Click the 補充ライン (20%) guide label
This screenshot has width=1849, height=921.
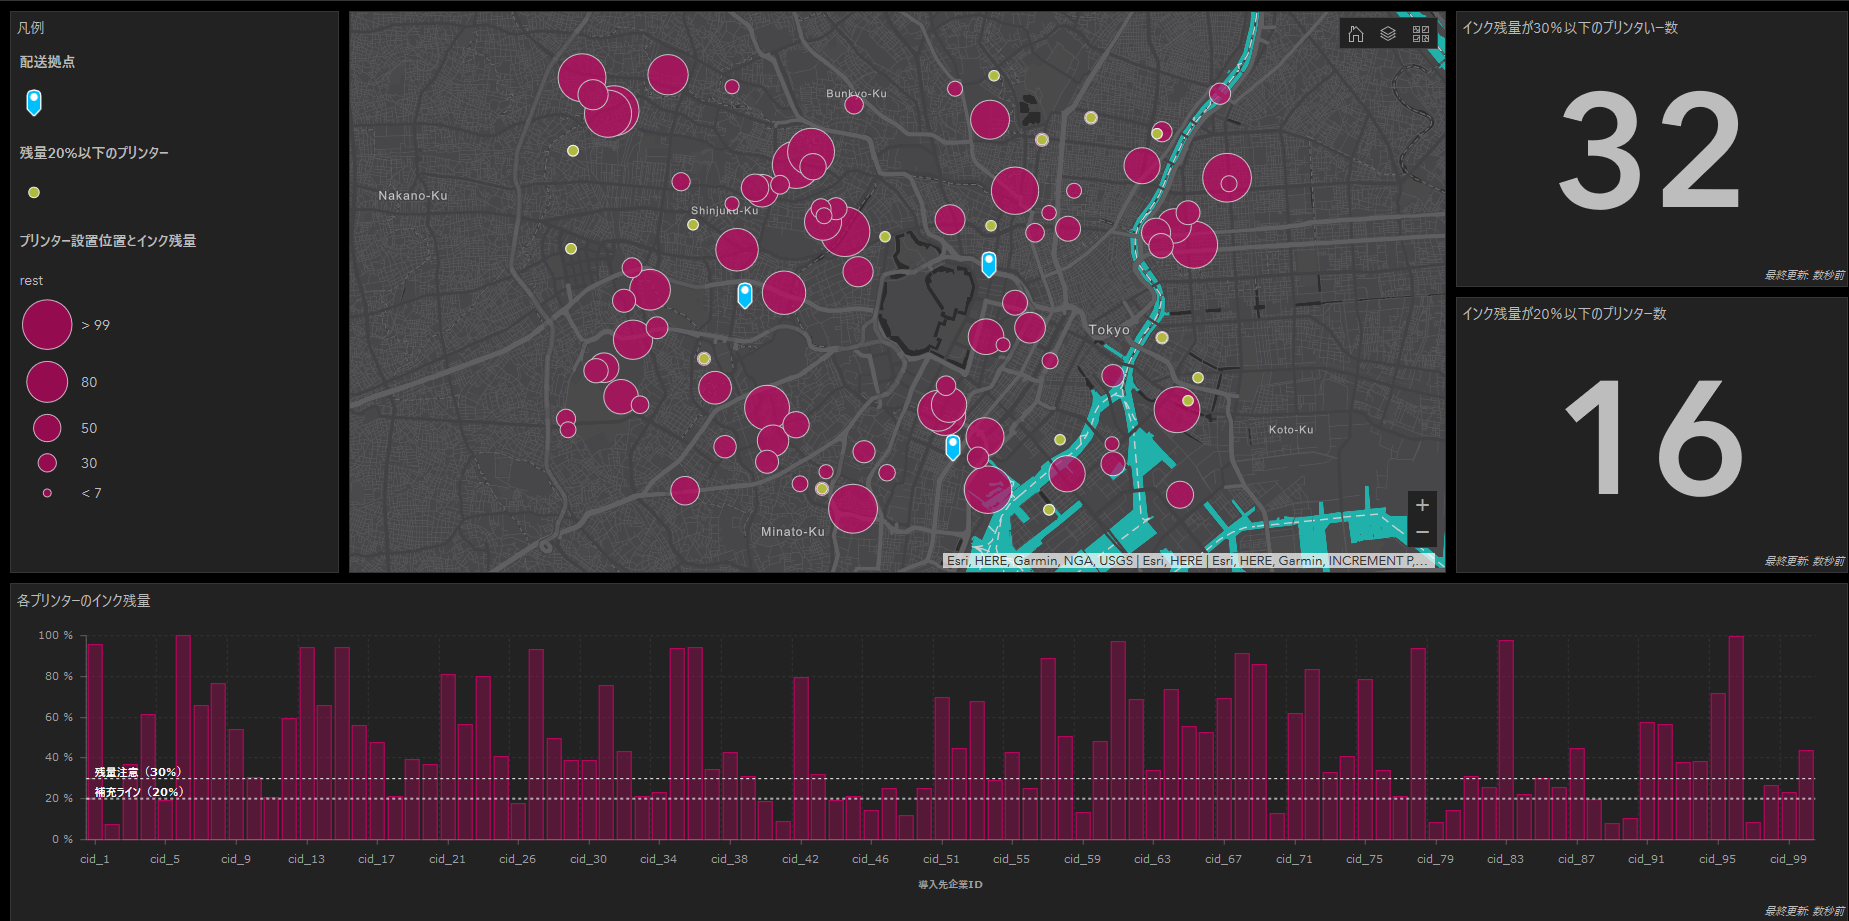tap(138, 792)
